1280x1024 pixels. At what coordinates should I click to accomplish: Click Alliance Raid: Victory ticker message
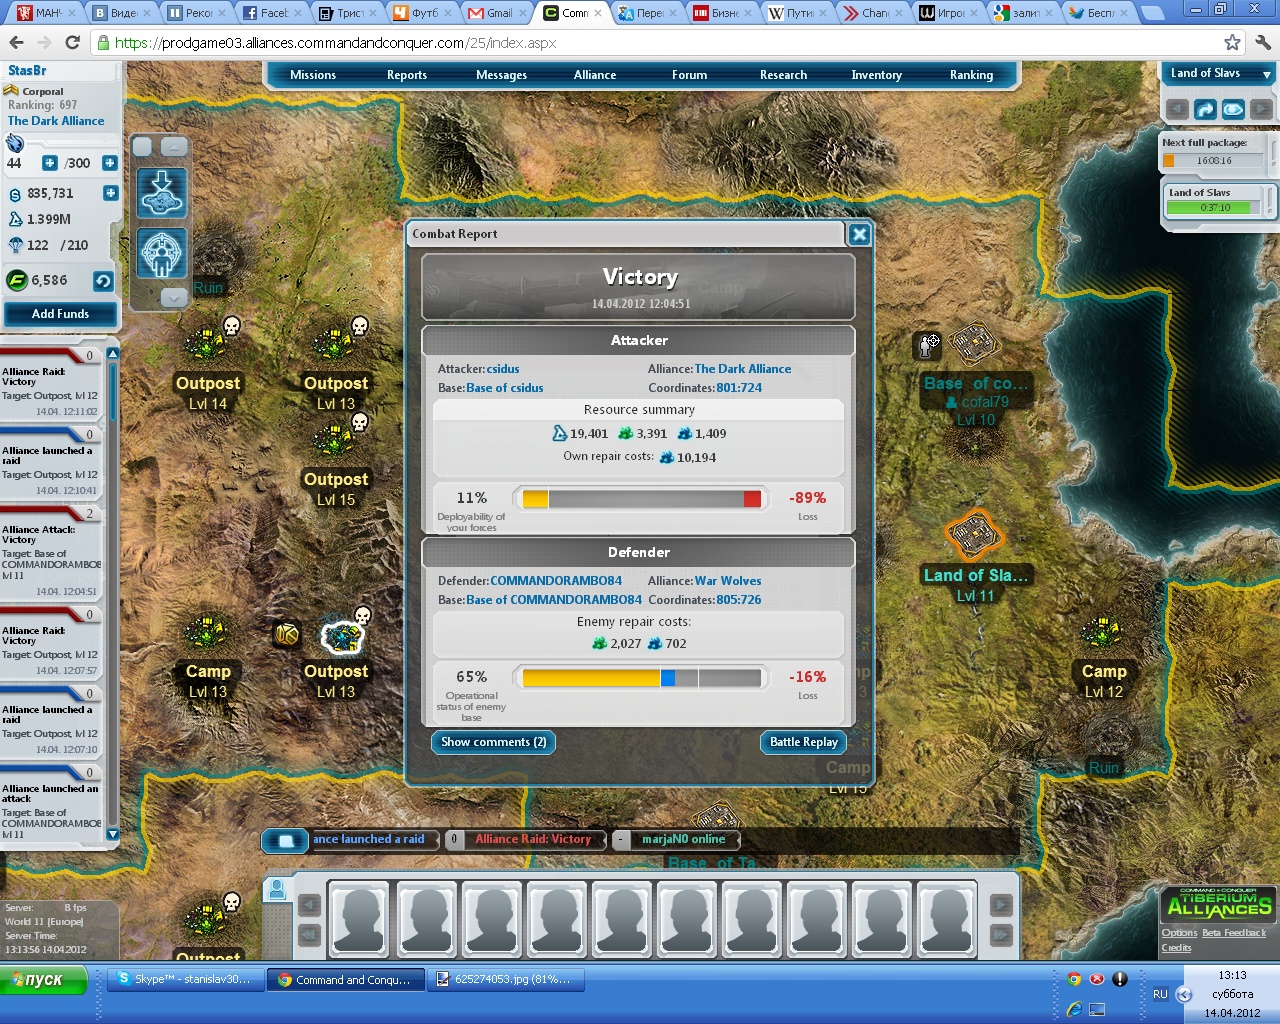tap(533, 840)
